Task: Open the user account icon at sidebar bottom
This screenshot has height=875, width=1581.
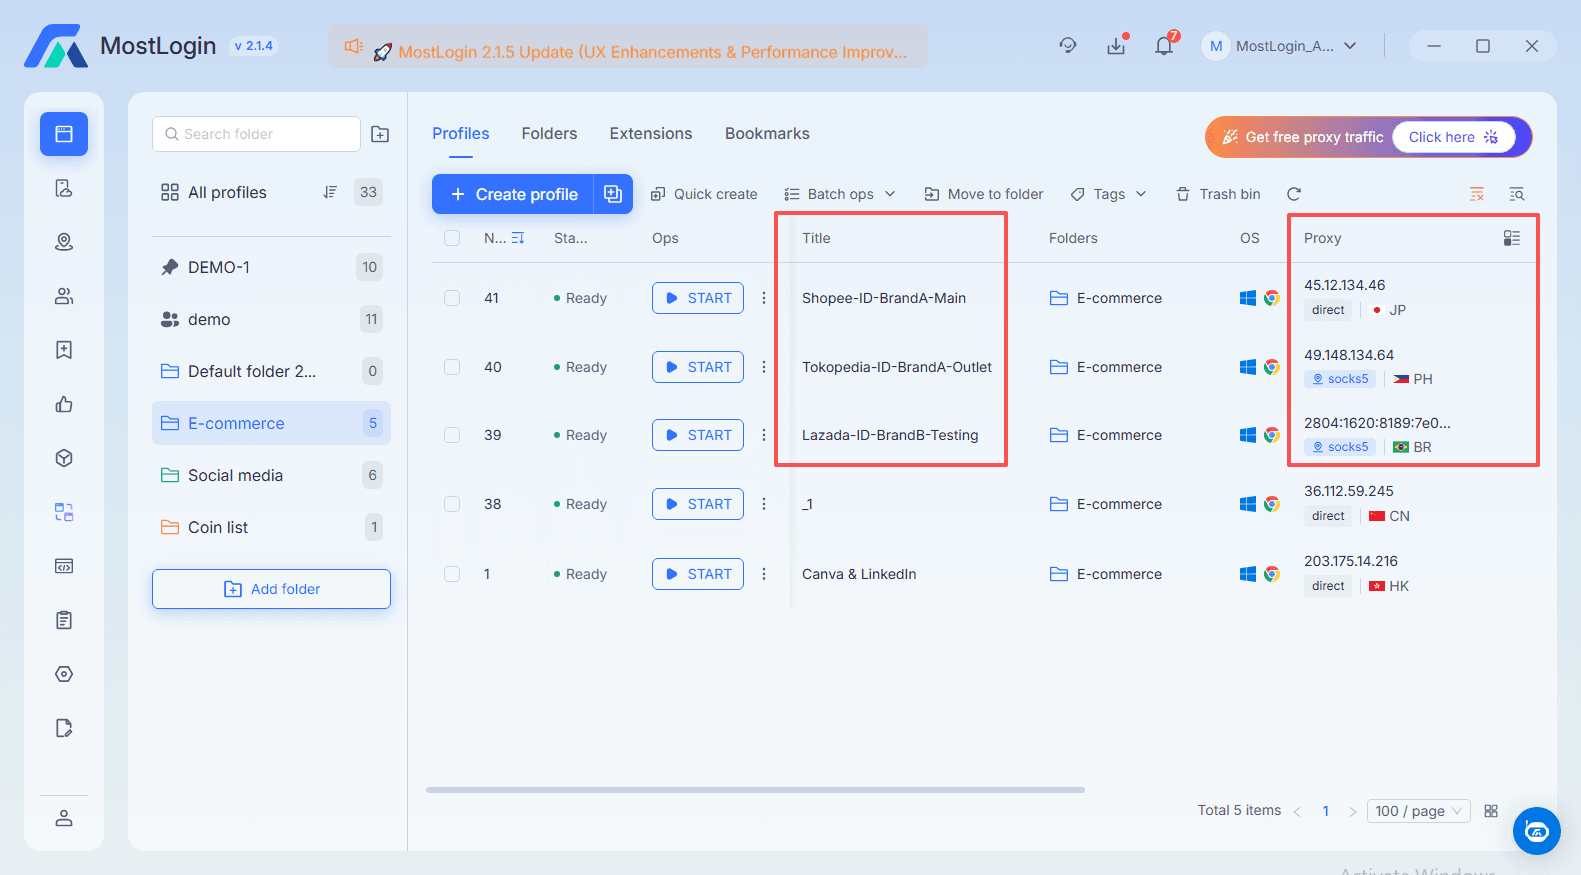Action: coord(64,818)
